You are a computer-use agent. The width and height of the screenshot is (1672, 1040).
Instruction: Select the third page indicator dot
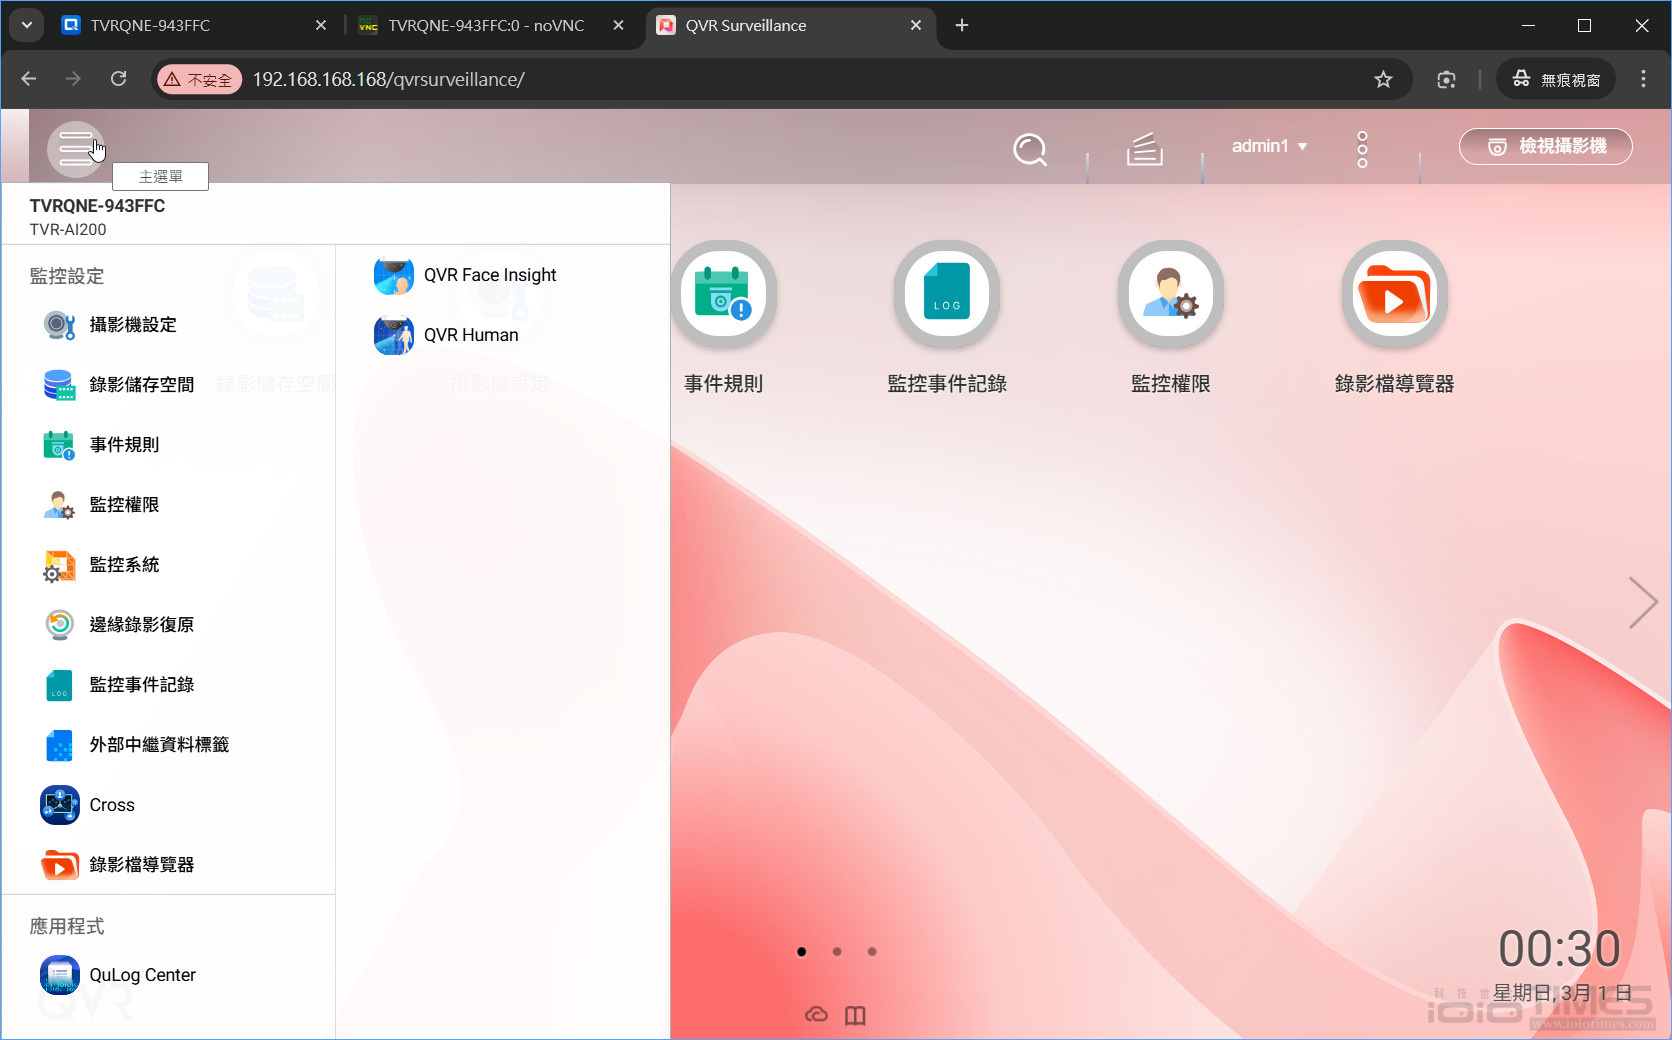point(871,952)
